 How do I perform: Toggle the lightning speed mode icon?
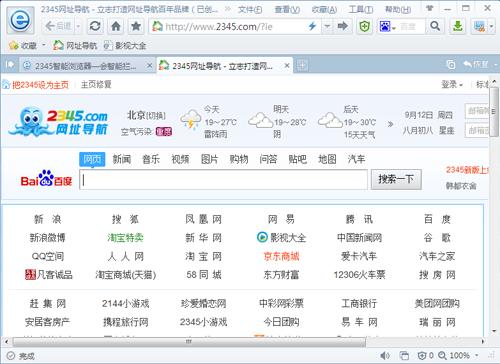pyautogui.click(x=312, y=26)
